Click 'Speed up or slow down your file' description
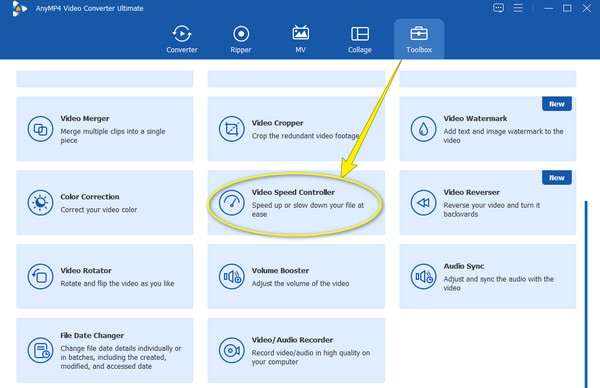The image size is (600, 388). [308, 210]
